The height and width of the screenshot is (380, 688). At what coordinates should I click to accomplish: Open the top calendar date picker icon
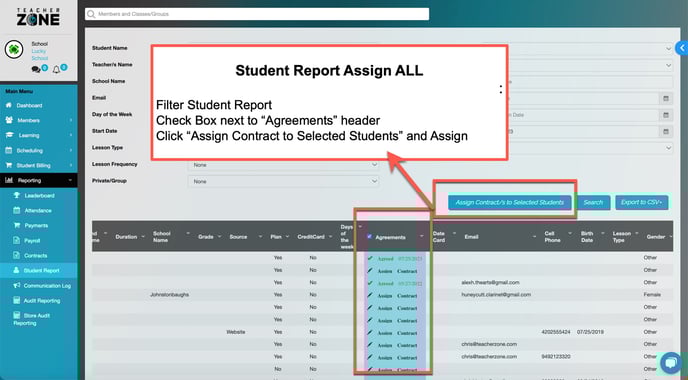pyautogui.click(x=666, y=98)
